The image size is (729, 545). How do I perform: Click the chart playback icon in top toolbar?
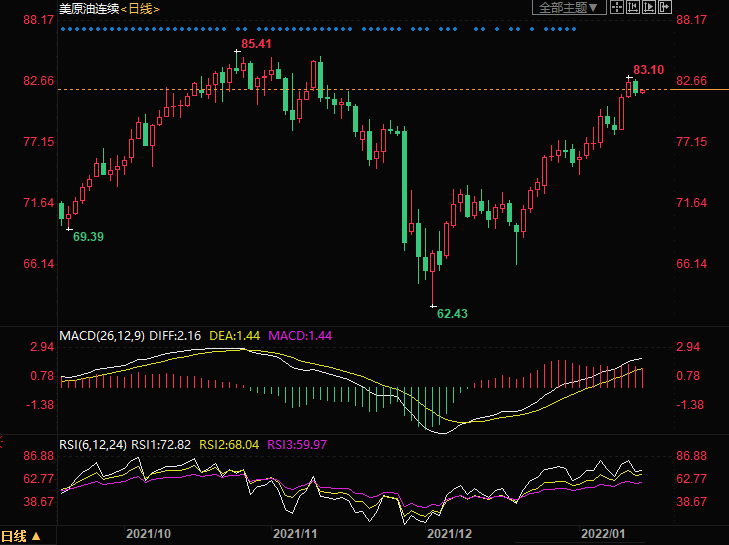648,8
